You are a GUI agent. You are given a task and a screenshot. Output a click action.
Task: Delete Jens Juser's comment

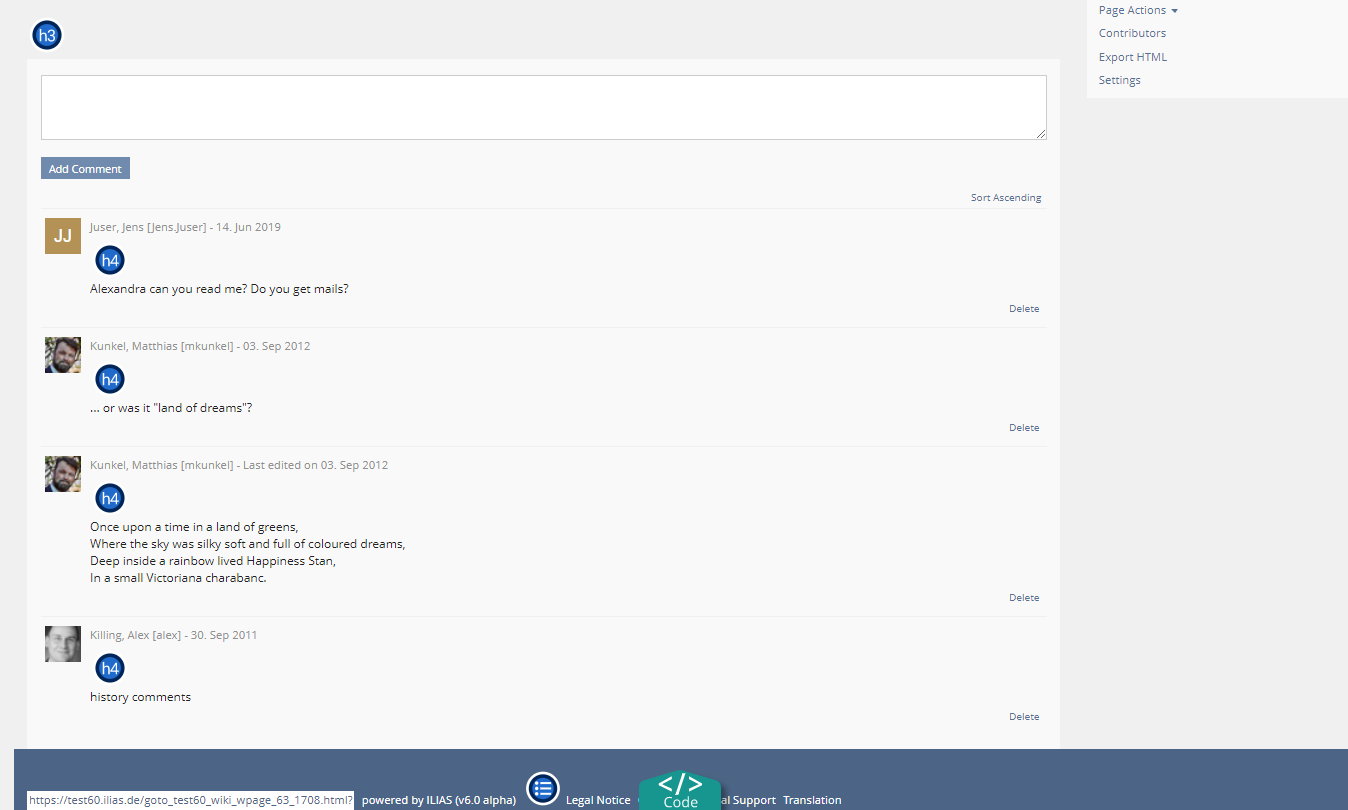click(x=1023, y=308)
